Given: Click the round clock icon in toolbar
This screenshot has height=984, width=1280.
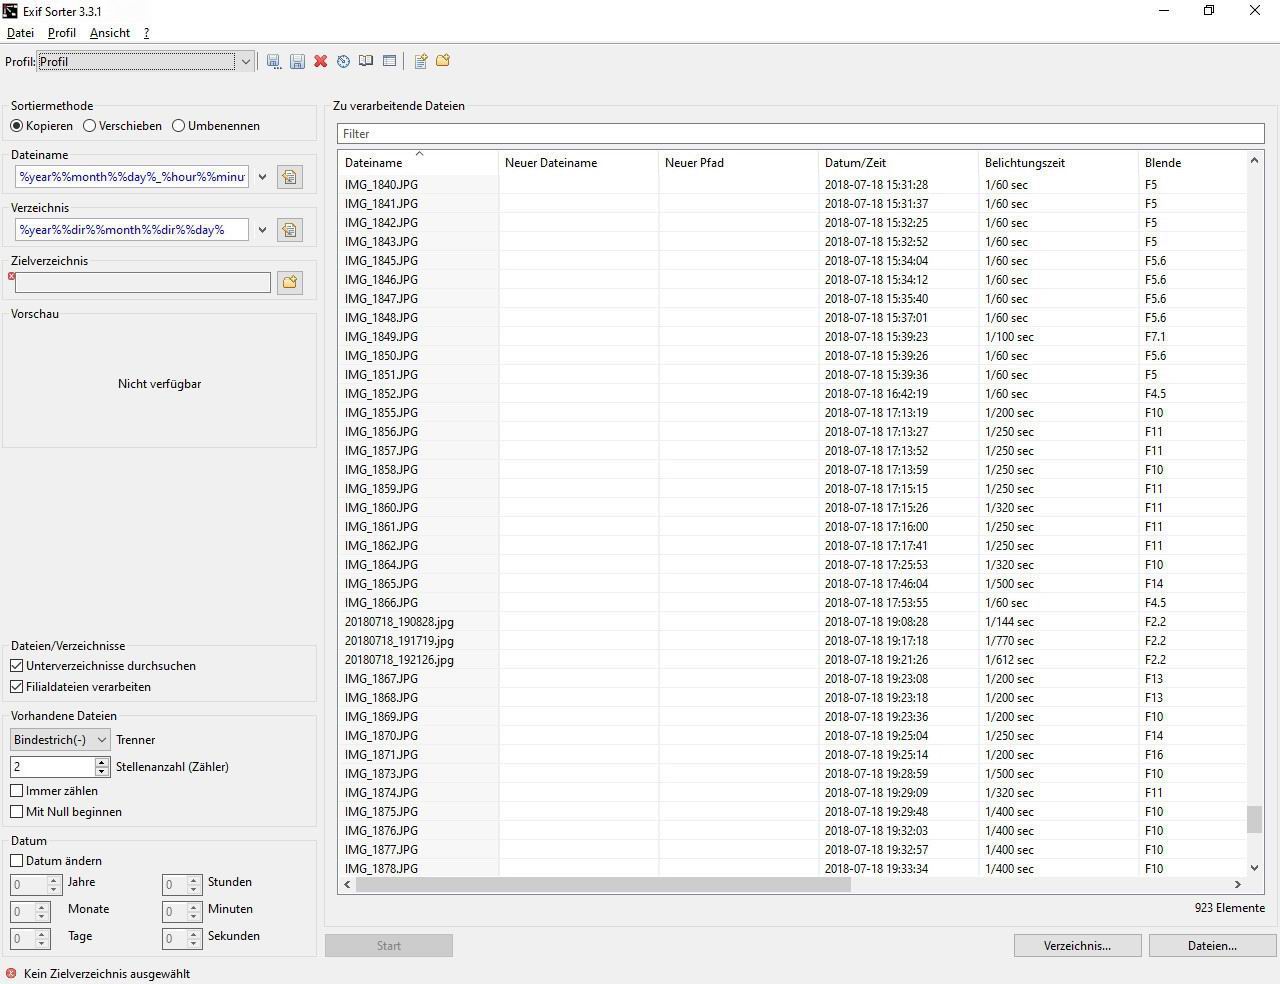Looking at the screenshot, I should [x=343, y=61].
